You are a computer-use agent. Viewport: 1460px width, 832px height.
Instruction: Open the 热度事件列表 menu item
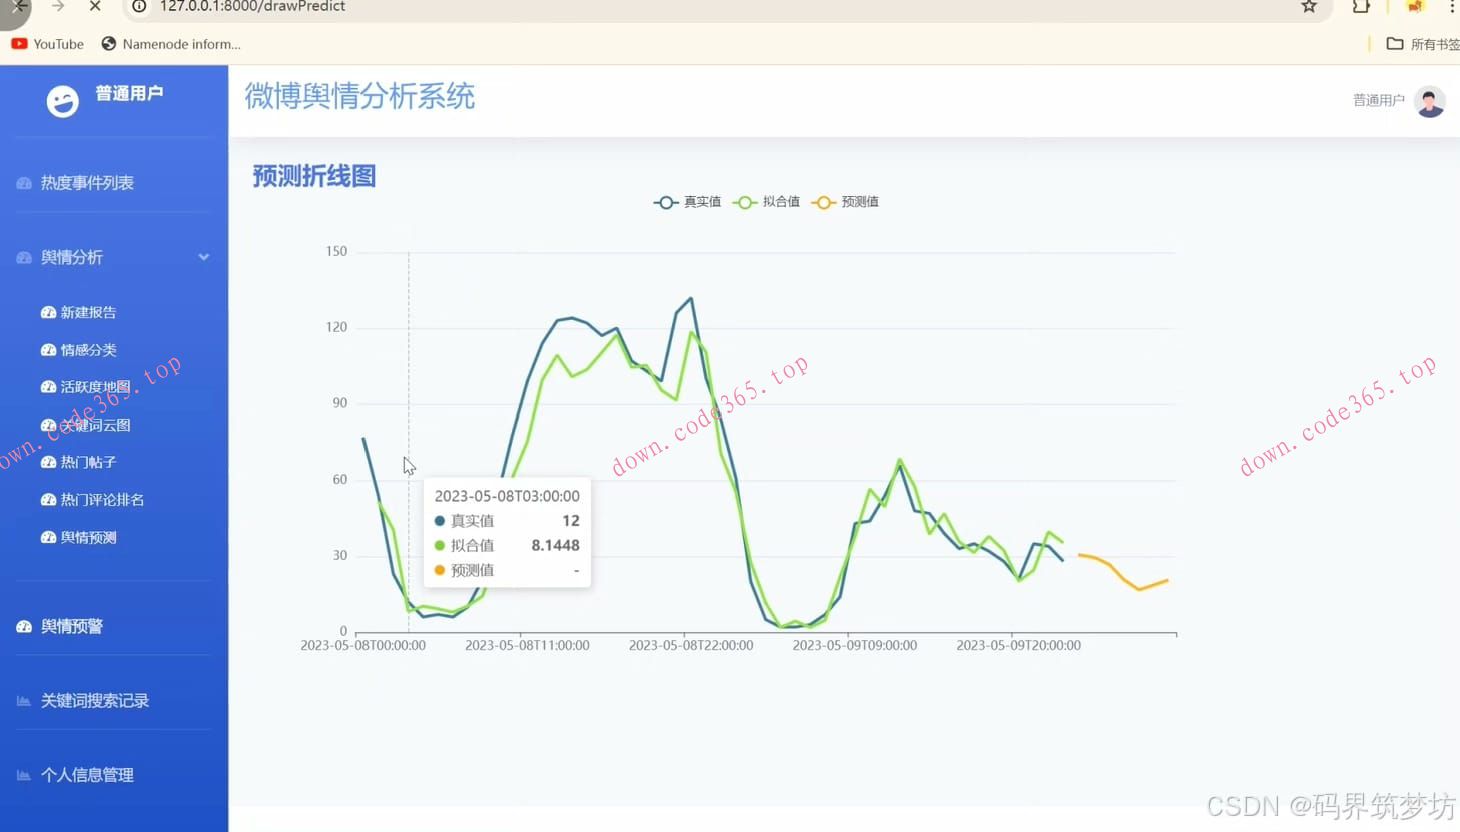87,183
